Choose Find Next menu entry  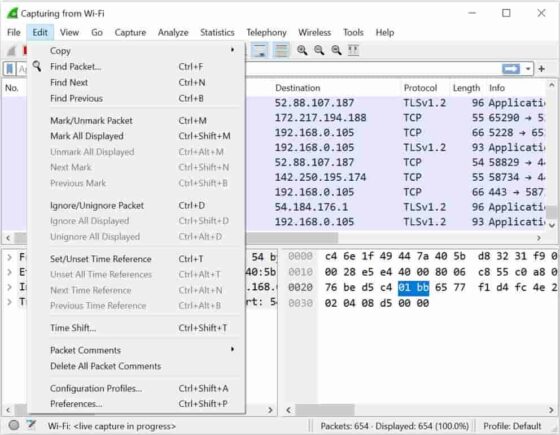click(x=136, y=82)
